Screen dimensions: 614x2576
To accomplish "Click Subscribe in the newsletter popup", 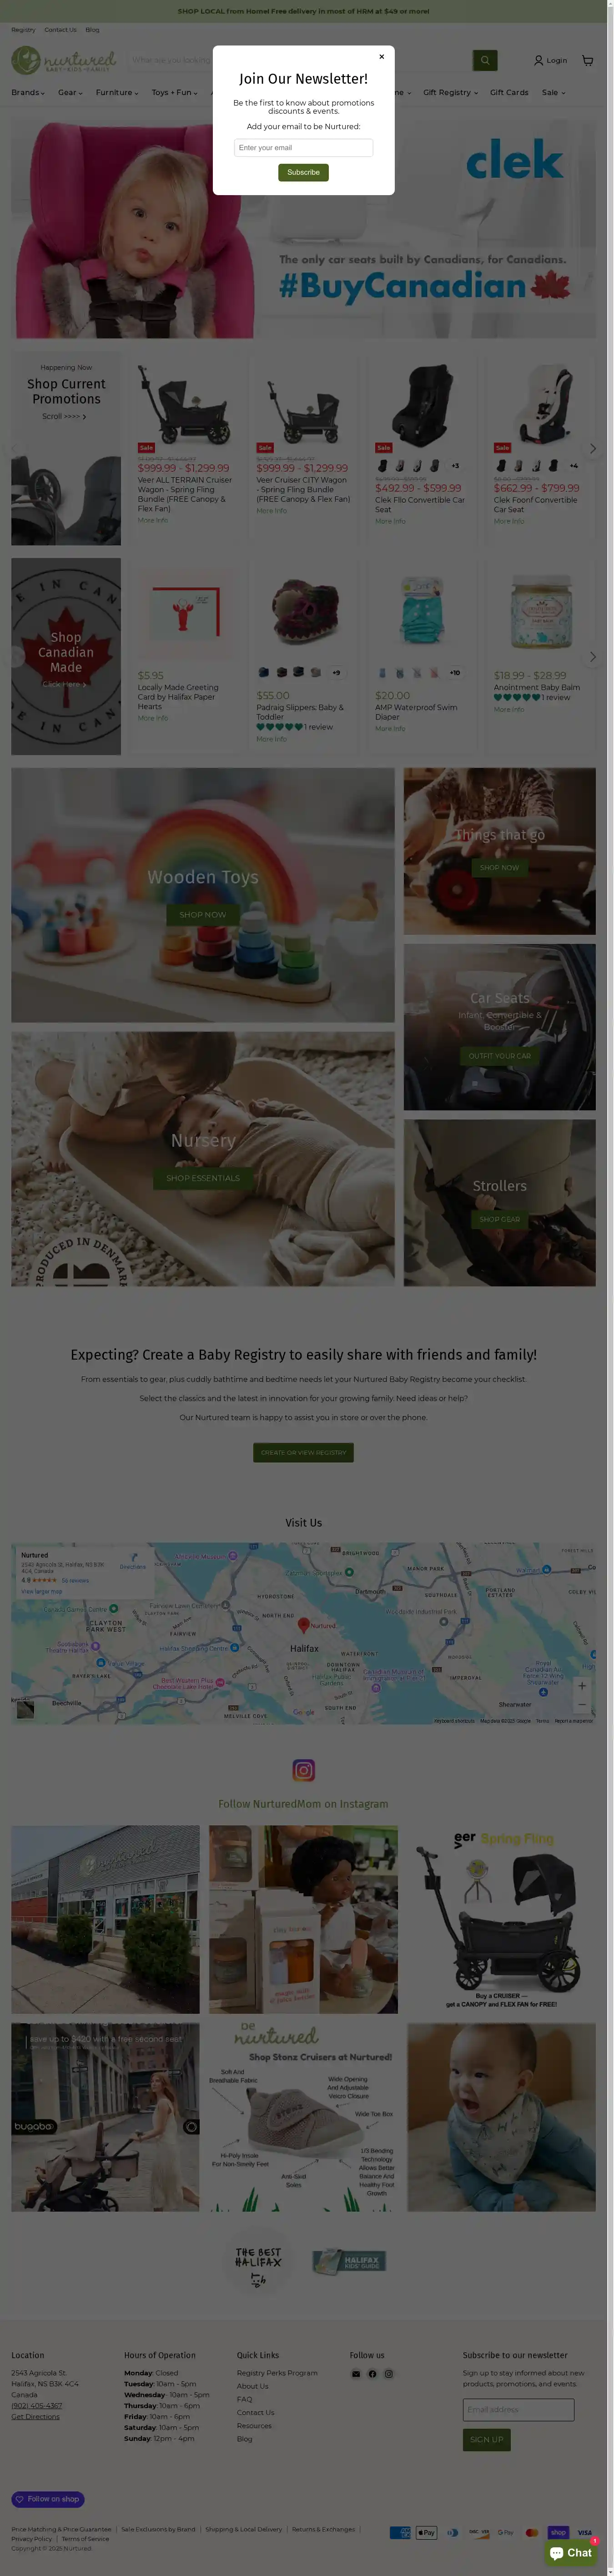I will tap(303, 172).
